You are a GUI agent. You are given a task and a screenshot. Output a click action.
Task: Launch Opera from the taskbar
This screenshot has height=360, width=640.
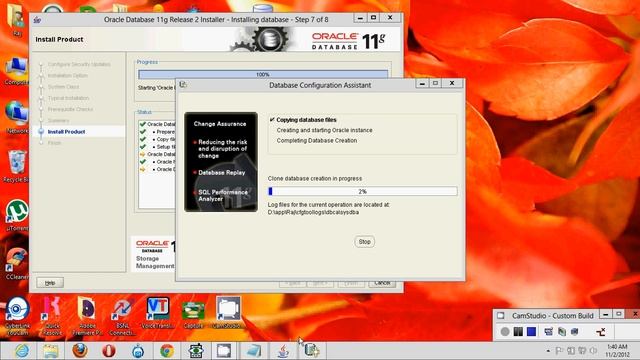(x=109, y=351)
